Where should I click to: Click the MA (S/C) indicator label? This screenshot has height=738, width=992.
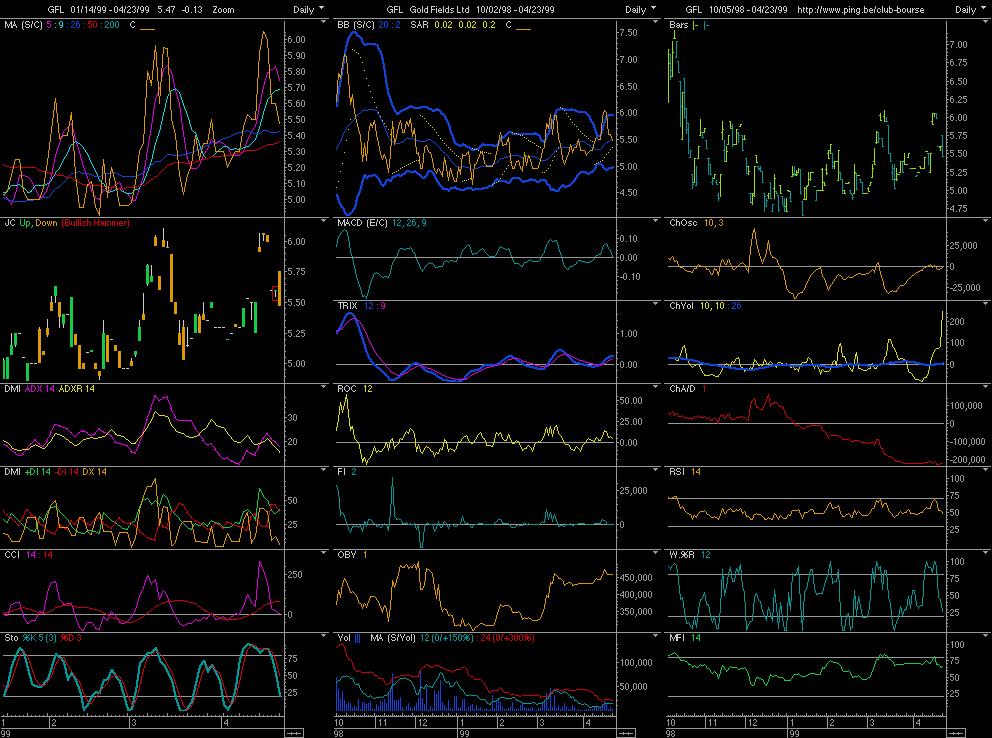pyautogui.click(x=23, y=25)
